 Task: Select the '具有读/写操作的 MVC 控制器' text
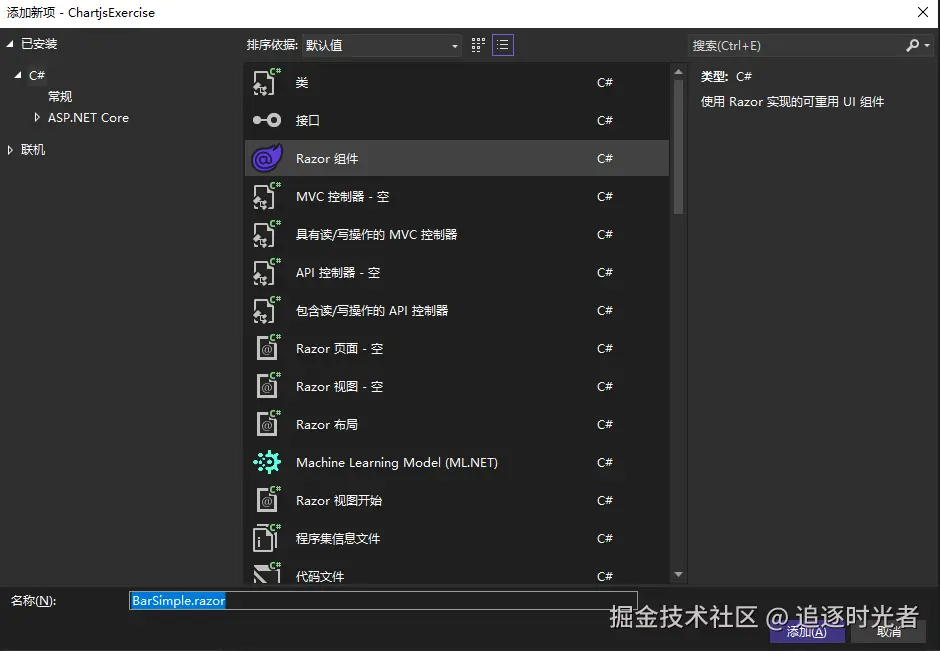[376, 234]
